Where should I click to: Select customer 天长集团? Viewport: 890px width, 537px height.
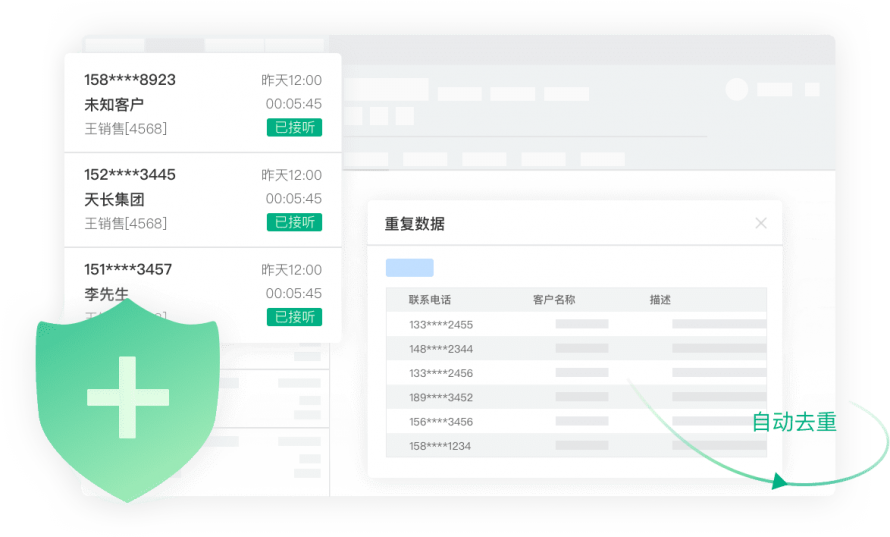coord(114,200)
